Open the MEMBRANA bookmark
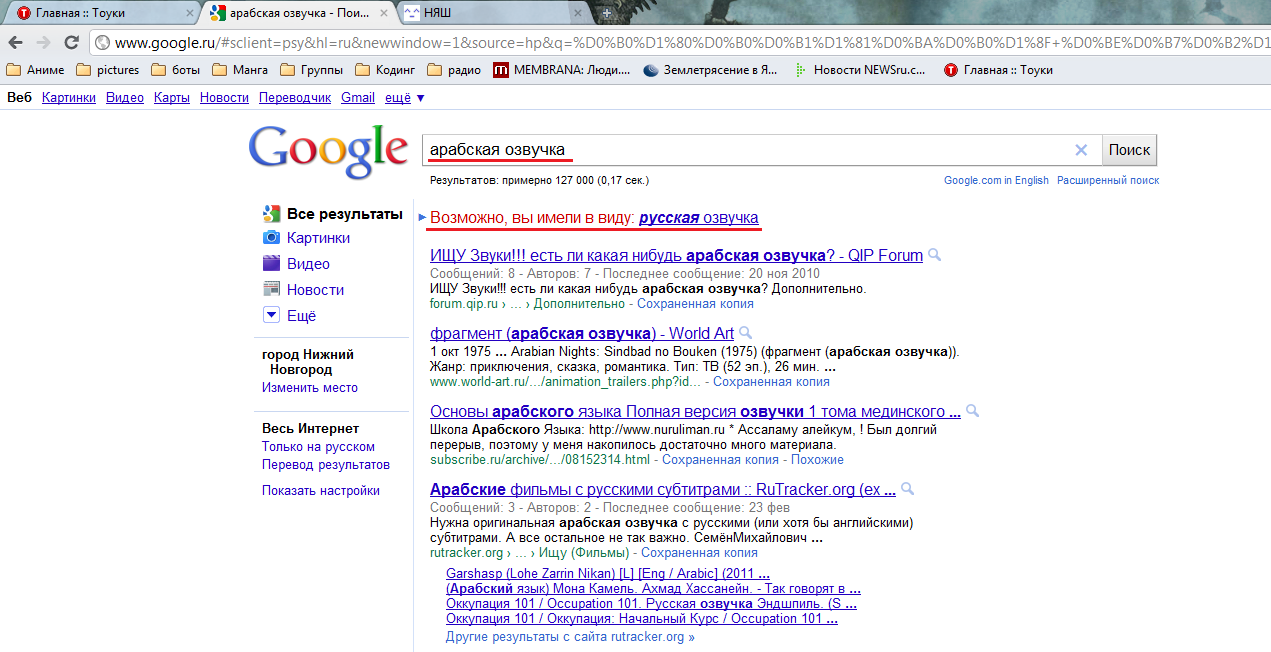This screenshot has height=652, width=1271. 562,70
